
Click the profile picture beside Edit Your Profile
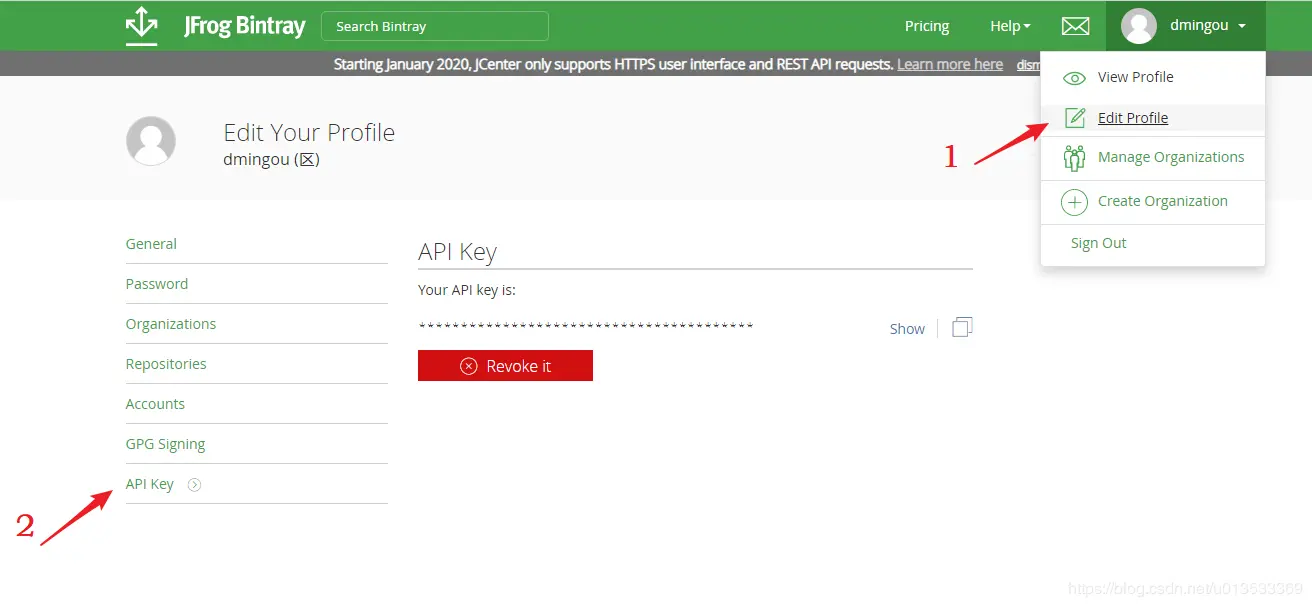coord(151,141)
